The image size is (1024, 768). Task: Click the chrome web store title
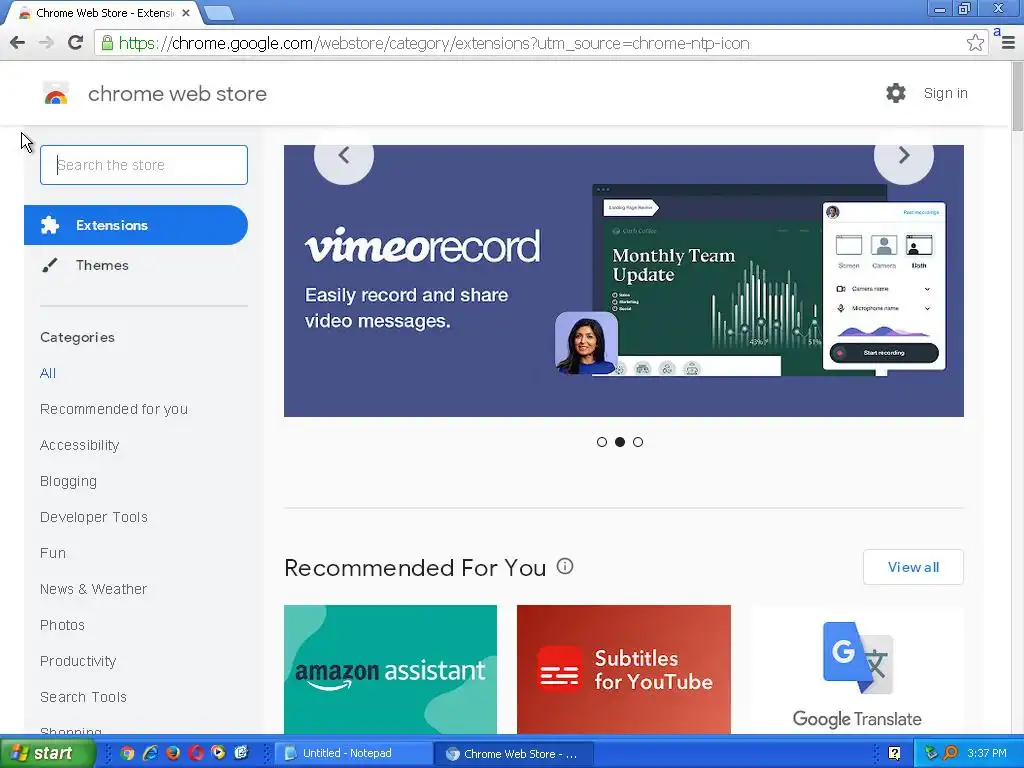(x=178, y=93)
